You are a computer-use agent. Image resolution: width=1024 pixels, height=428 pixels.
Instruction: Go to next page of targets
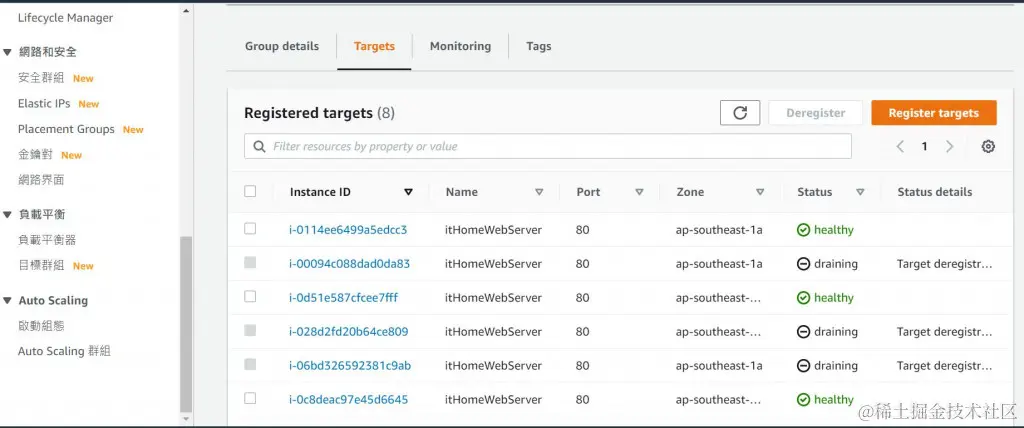pyautogui.click(x=950, y=146)
